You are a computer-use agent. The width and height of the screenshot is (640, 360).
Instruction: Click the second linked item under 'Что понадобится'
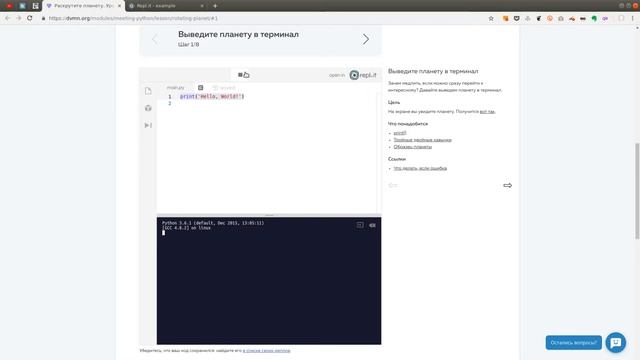pos(422,140)
